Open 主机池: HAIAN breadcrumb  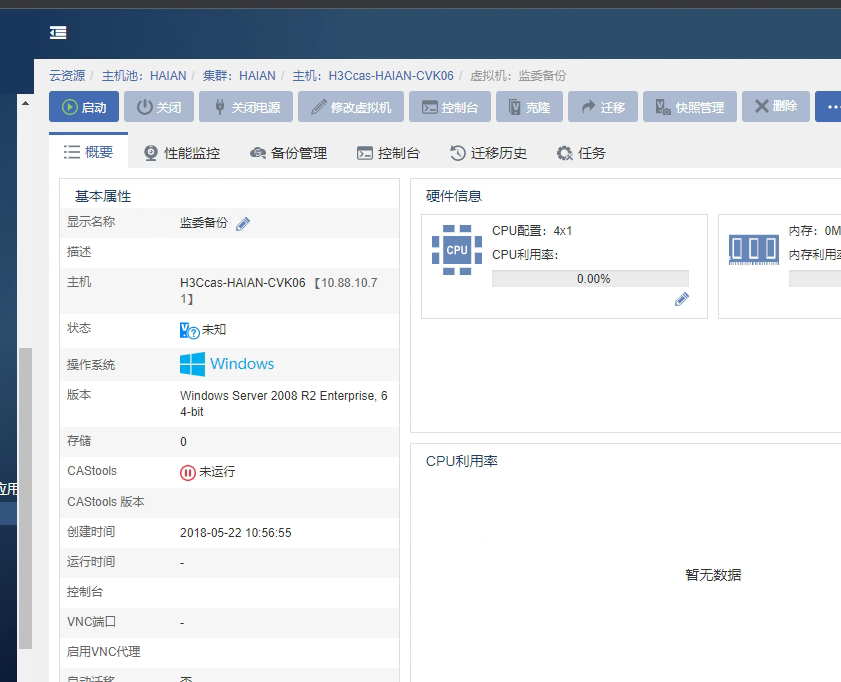[x=144, y=76]
